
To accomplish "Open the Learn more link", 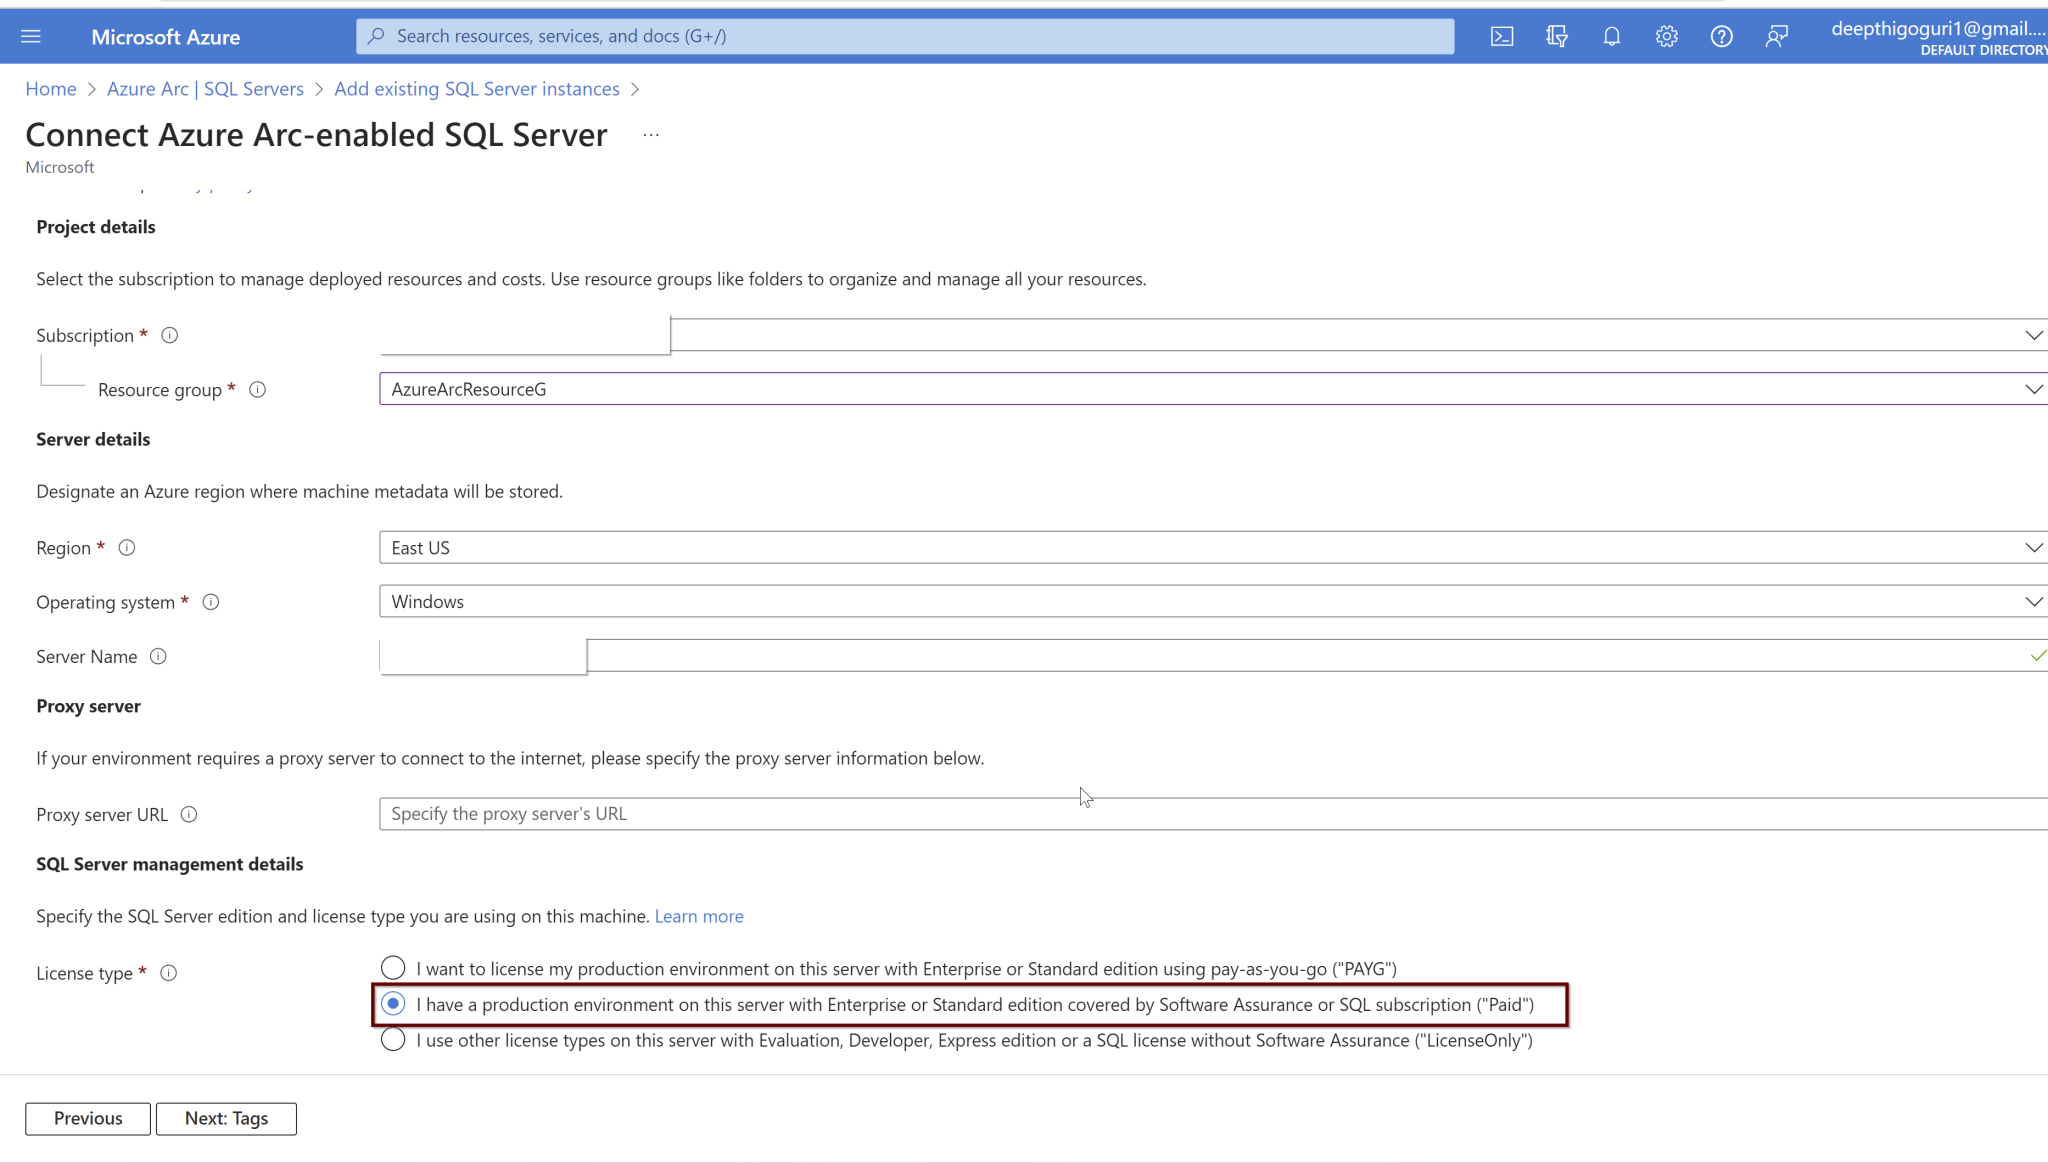I will tap(699, 916).
